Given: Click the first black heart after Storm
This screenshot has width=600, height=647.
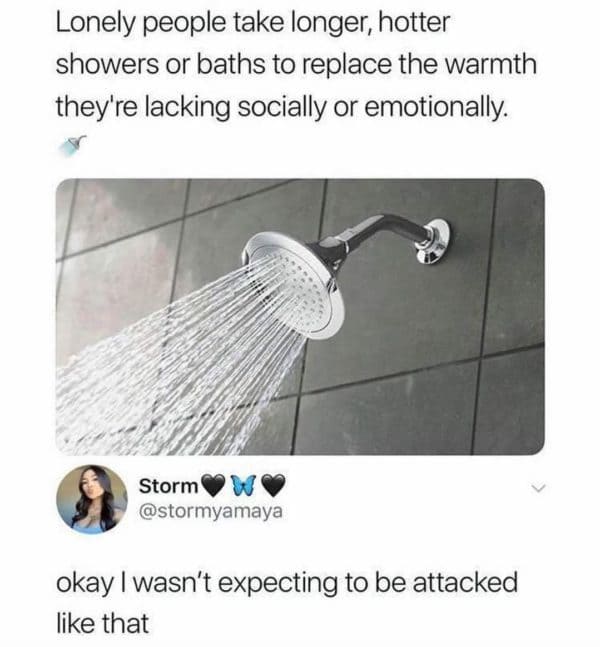Looking at the screenshot, I should [214, 486].
